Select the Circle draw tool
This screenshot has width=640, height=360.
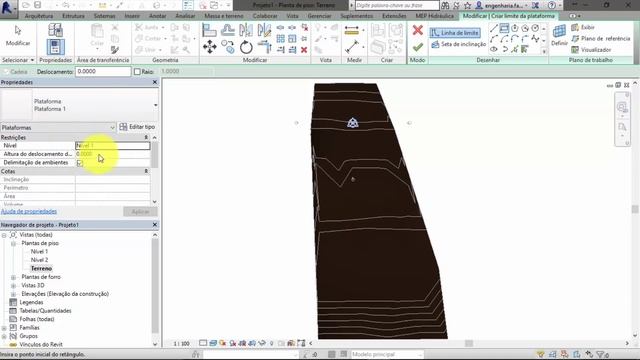(x=535, y=28)
